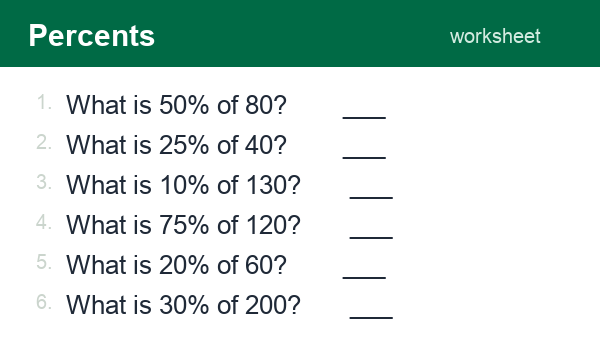
Task: Click list number 5 marker
Action: click(44, 262)
